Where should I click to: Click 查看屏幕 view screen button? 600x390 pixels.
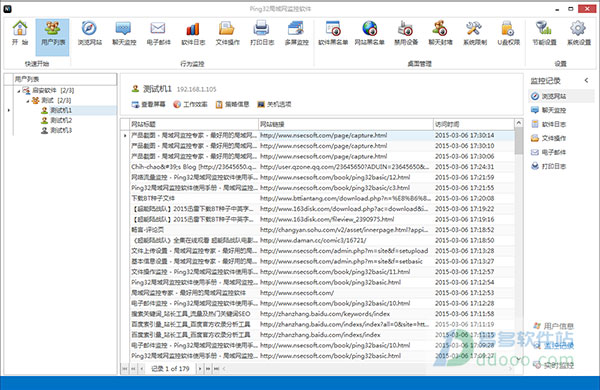coord(148,104)
